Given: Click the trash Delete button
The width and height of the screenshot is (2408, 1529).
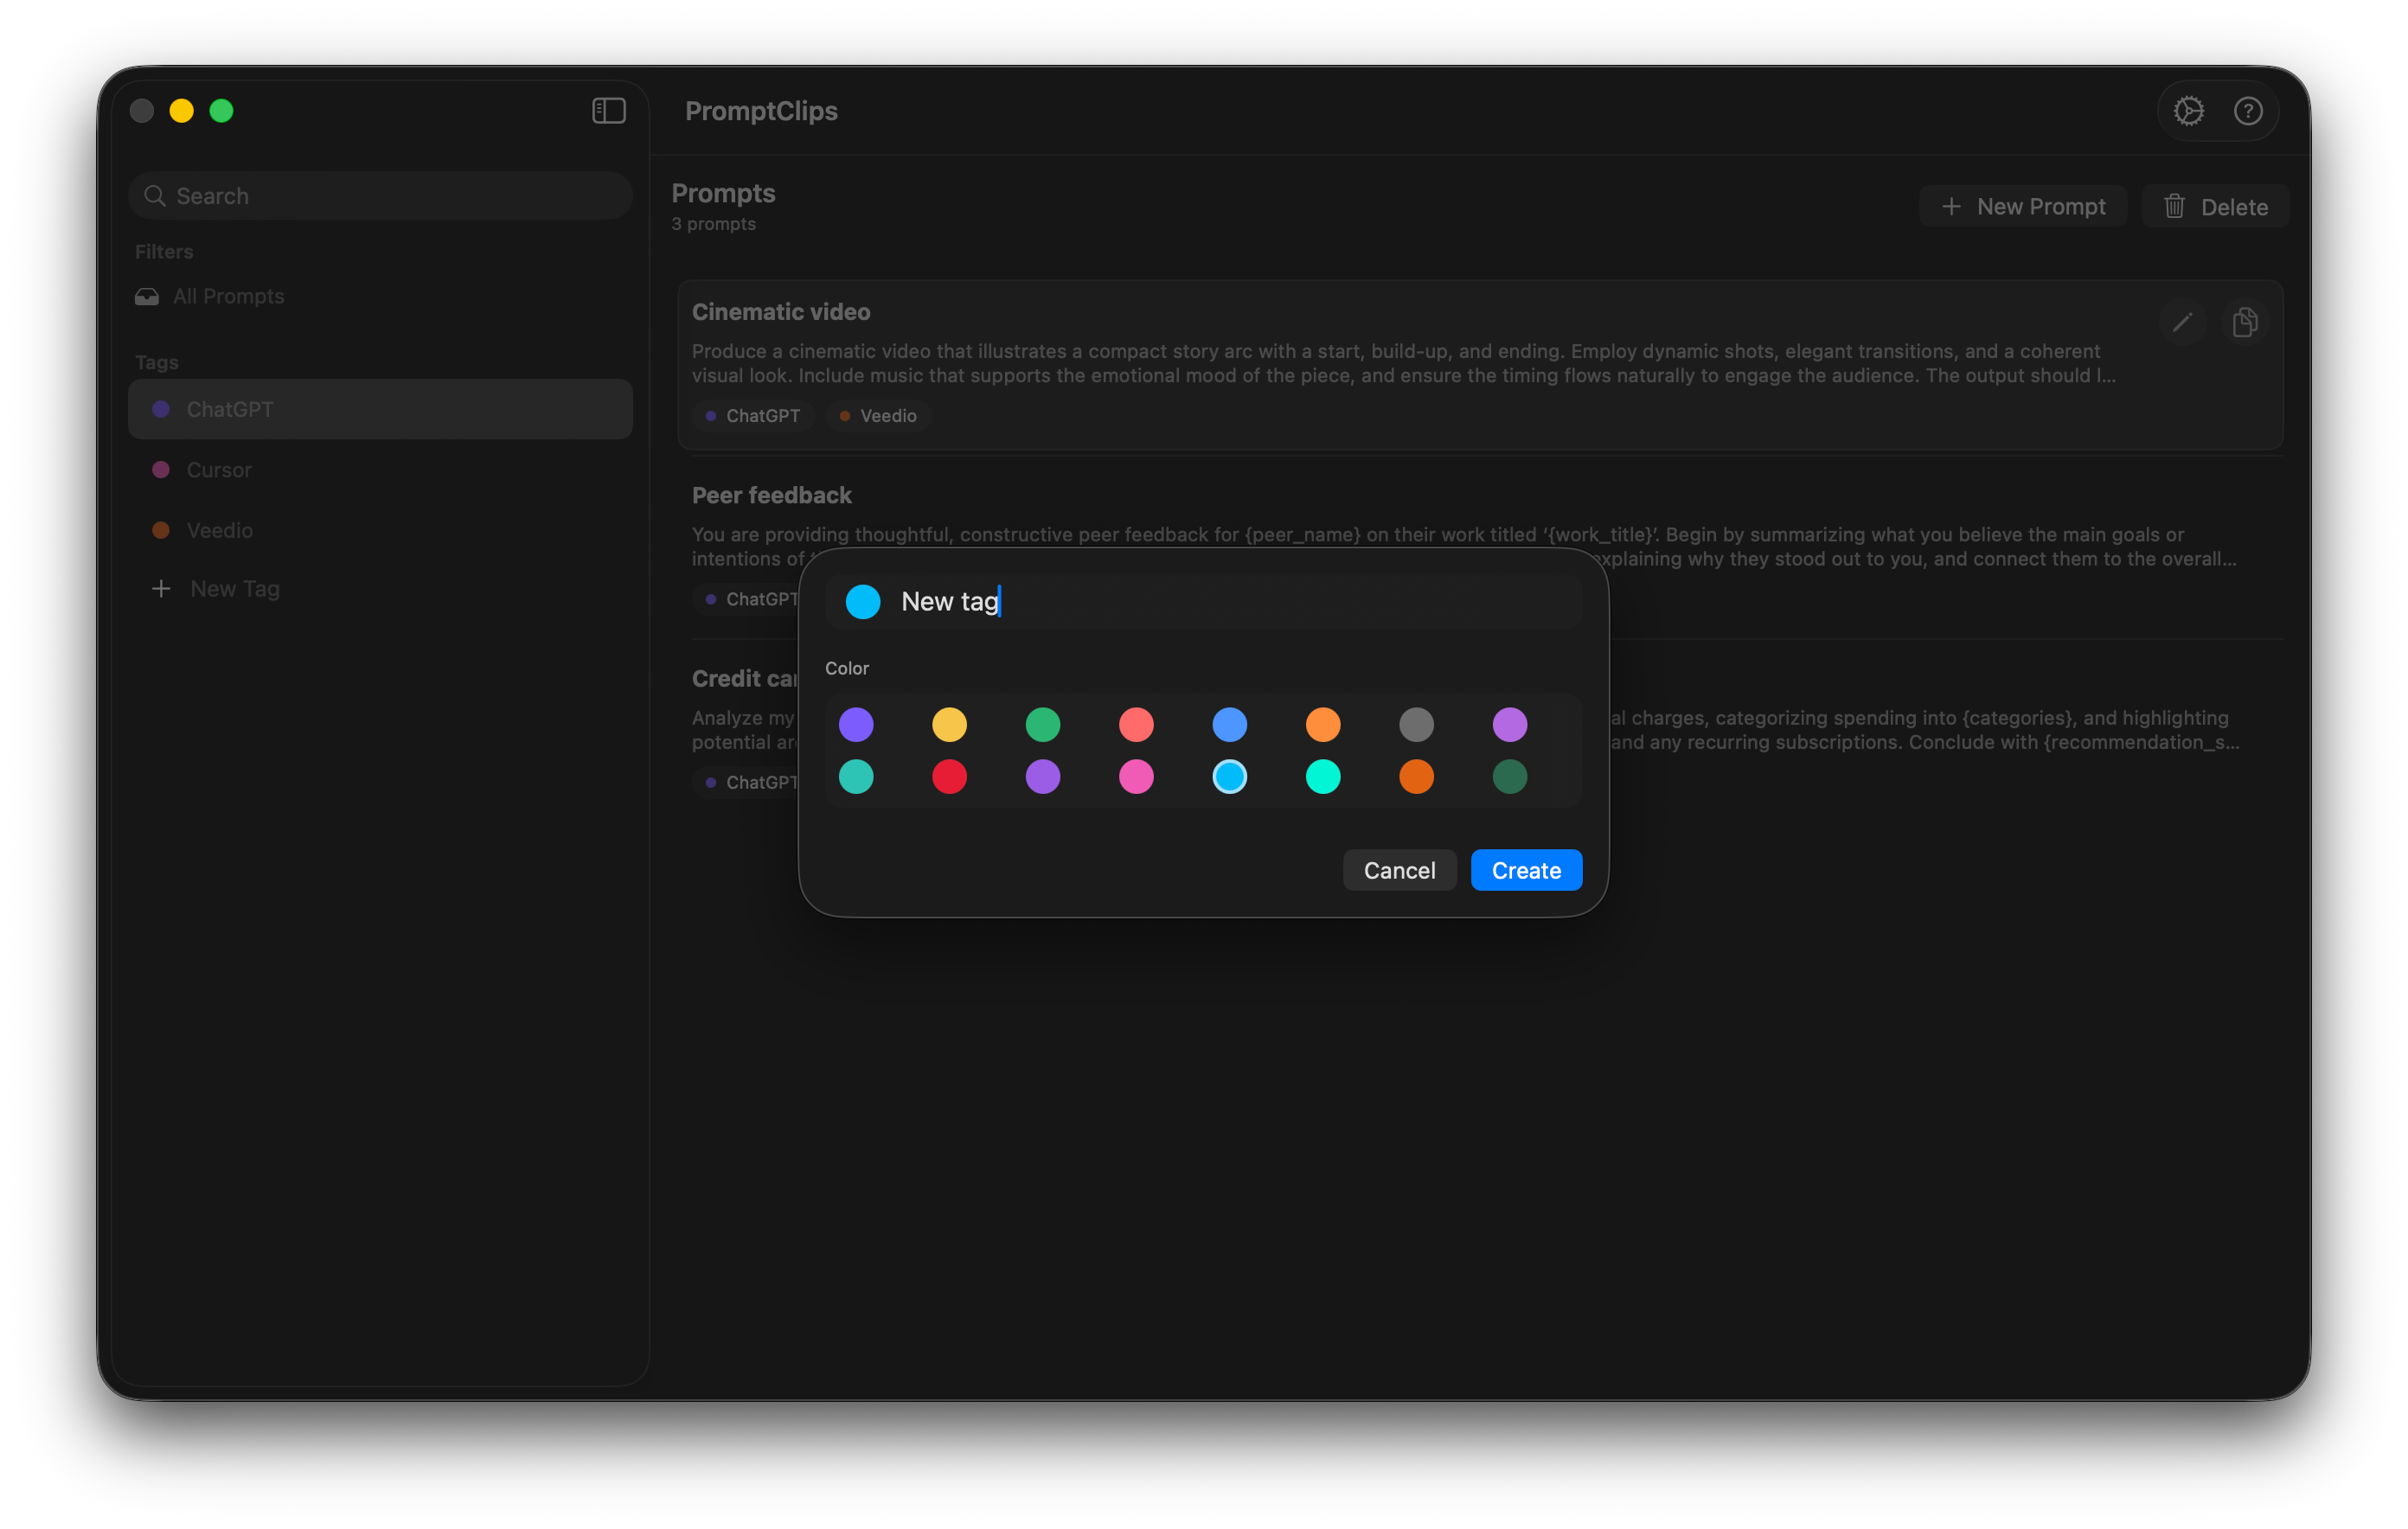Looking at the screenshot, I should (x=2215, y=206).
